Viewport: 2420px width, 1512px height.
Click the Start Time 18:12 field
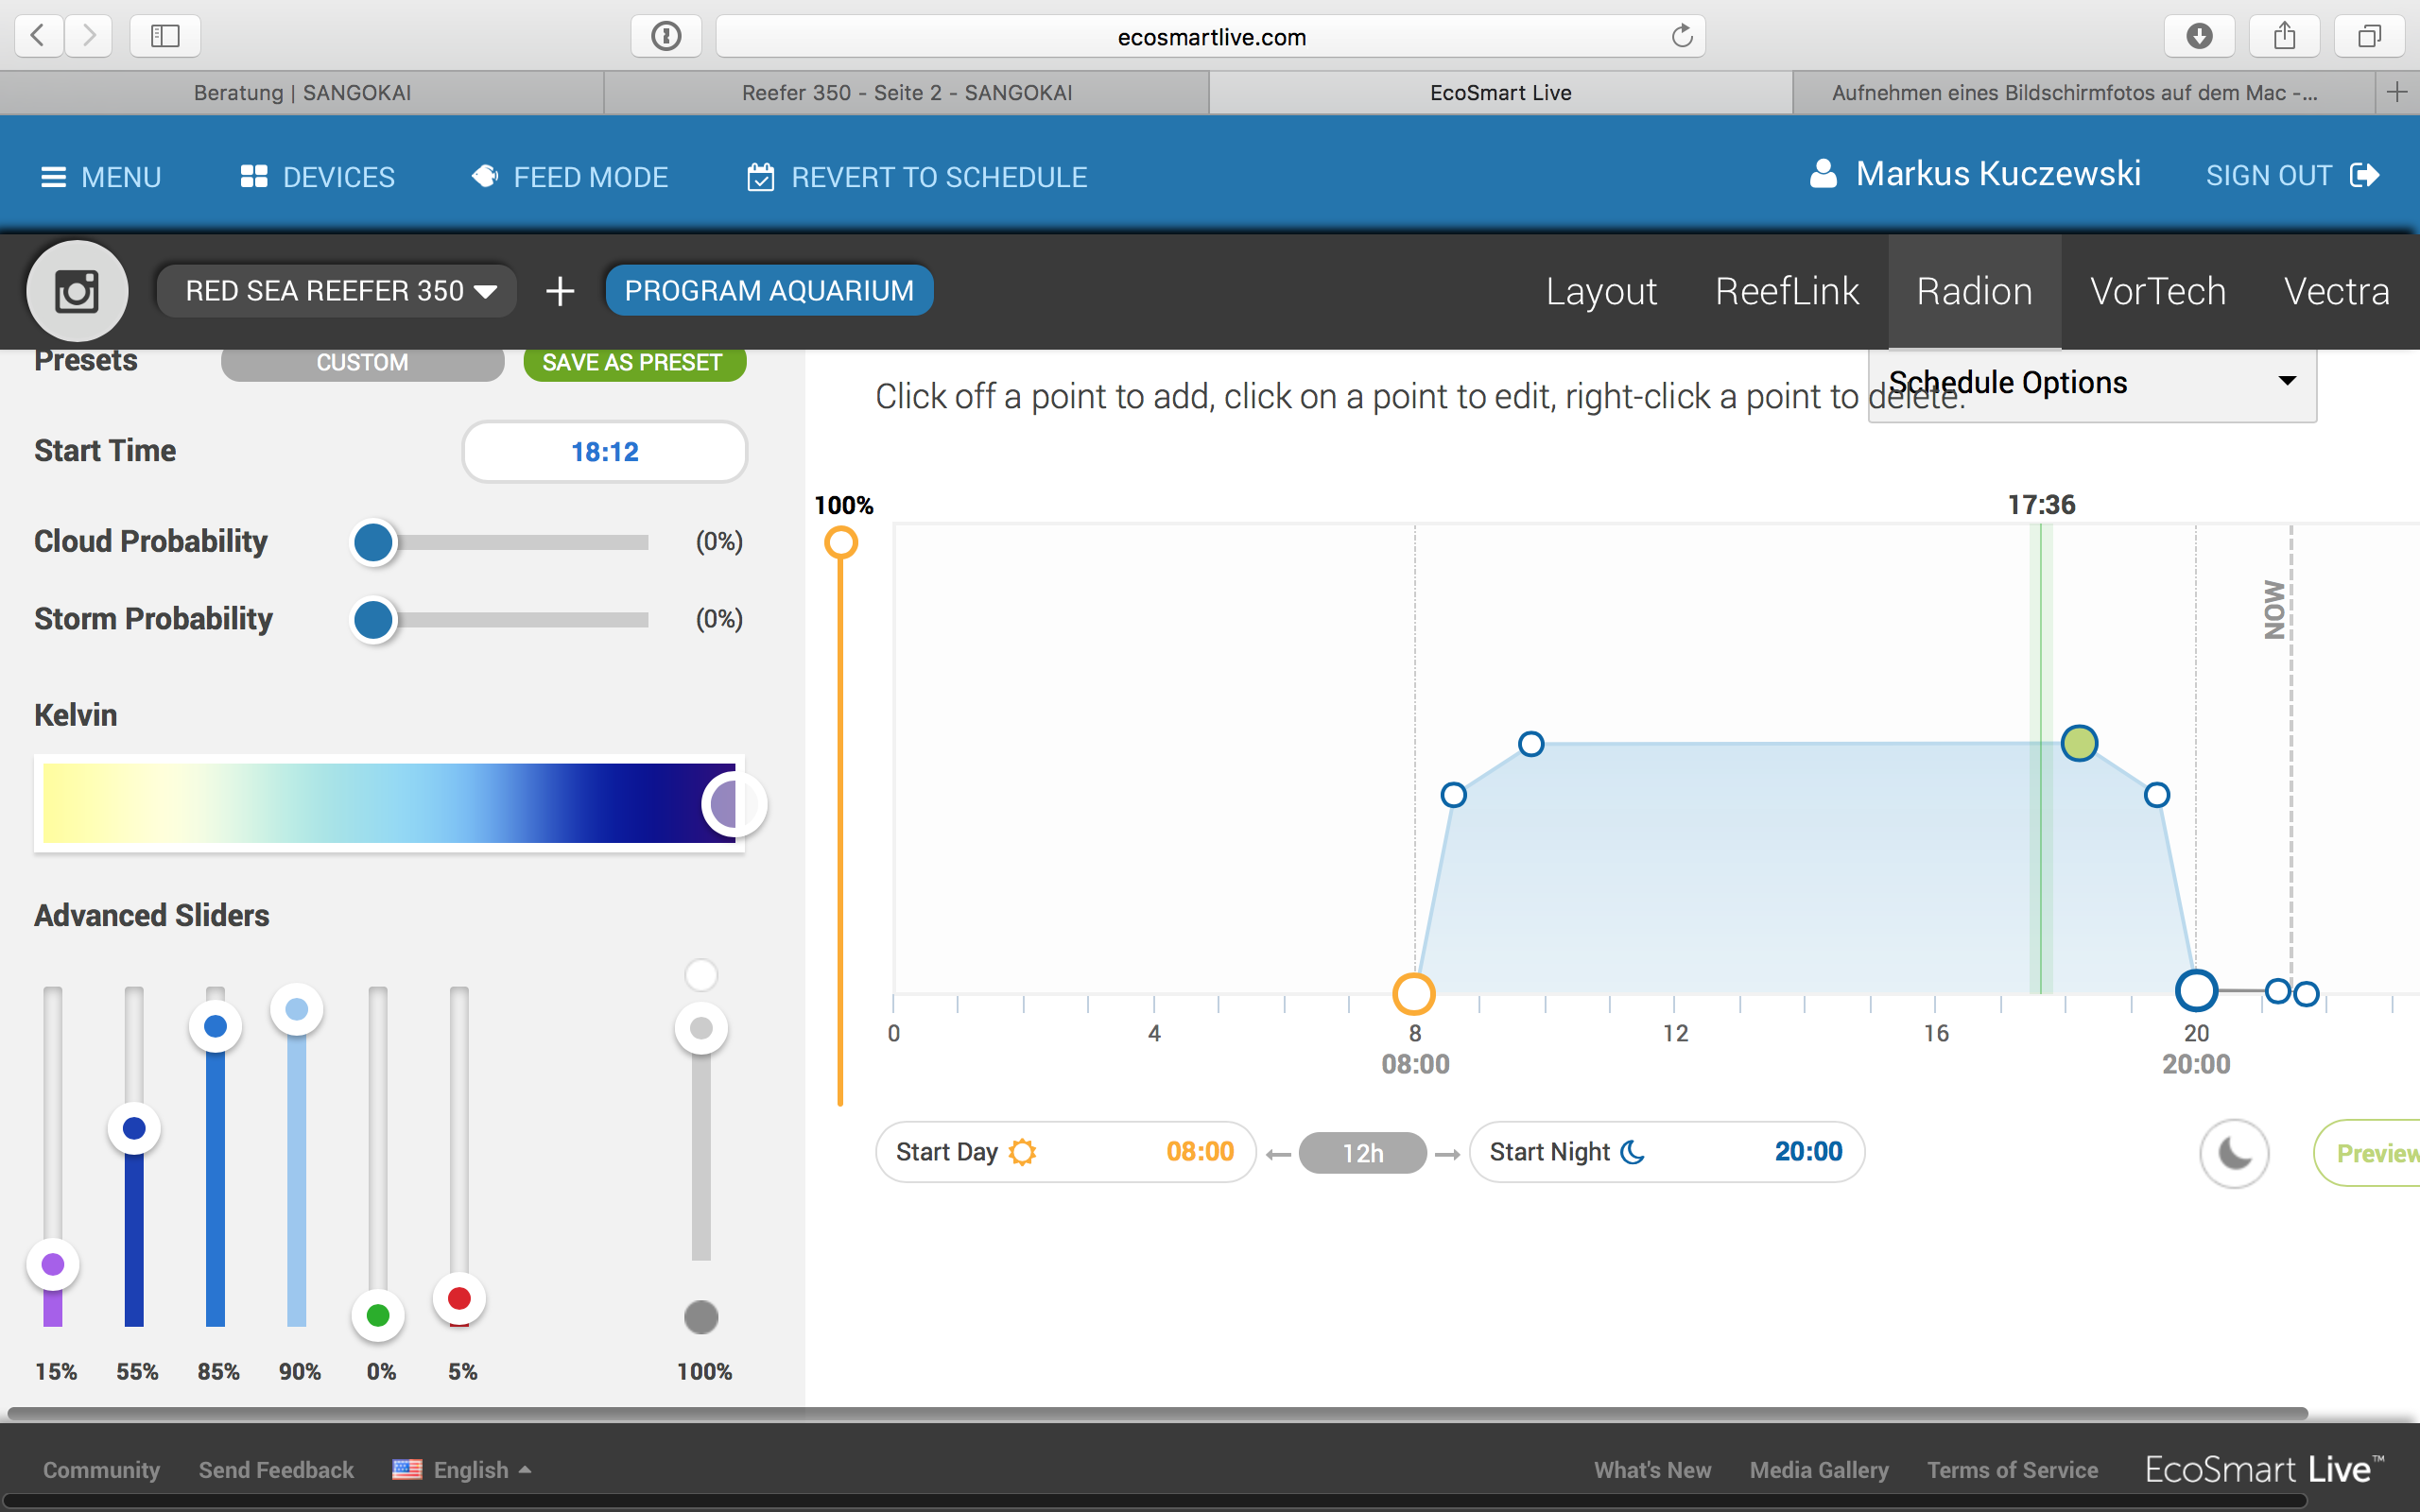604,452
